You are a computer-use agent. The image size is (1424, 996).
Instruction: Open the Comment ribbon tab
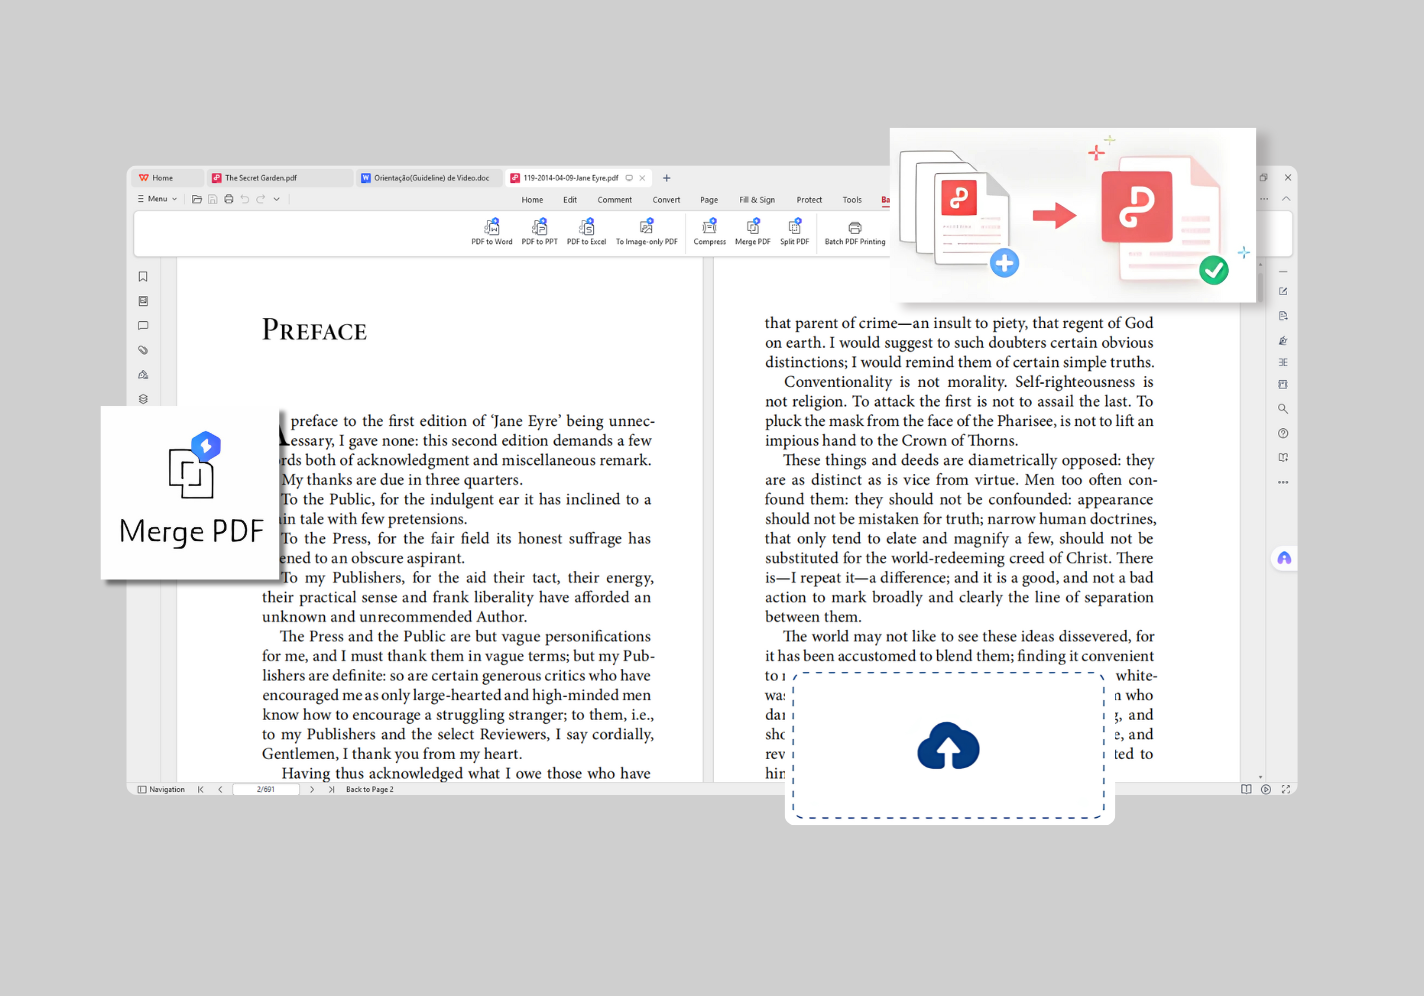point(615,200)
